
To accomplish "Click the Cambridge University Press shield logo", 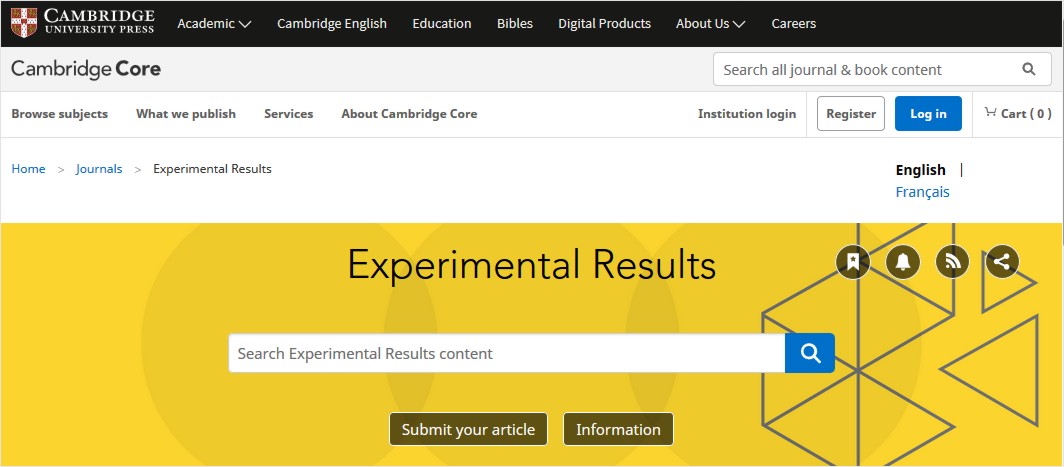I will 24,23.
